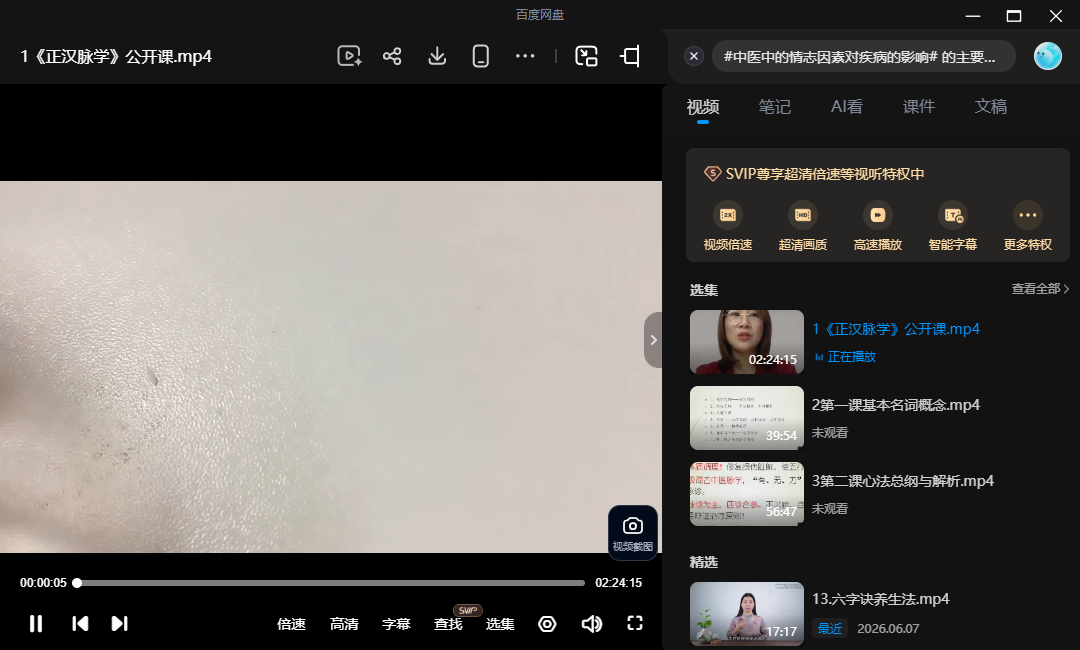
Task: Click the circular settings icon in player bar
Action: [547, 624]
